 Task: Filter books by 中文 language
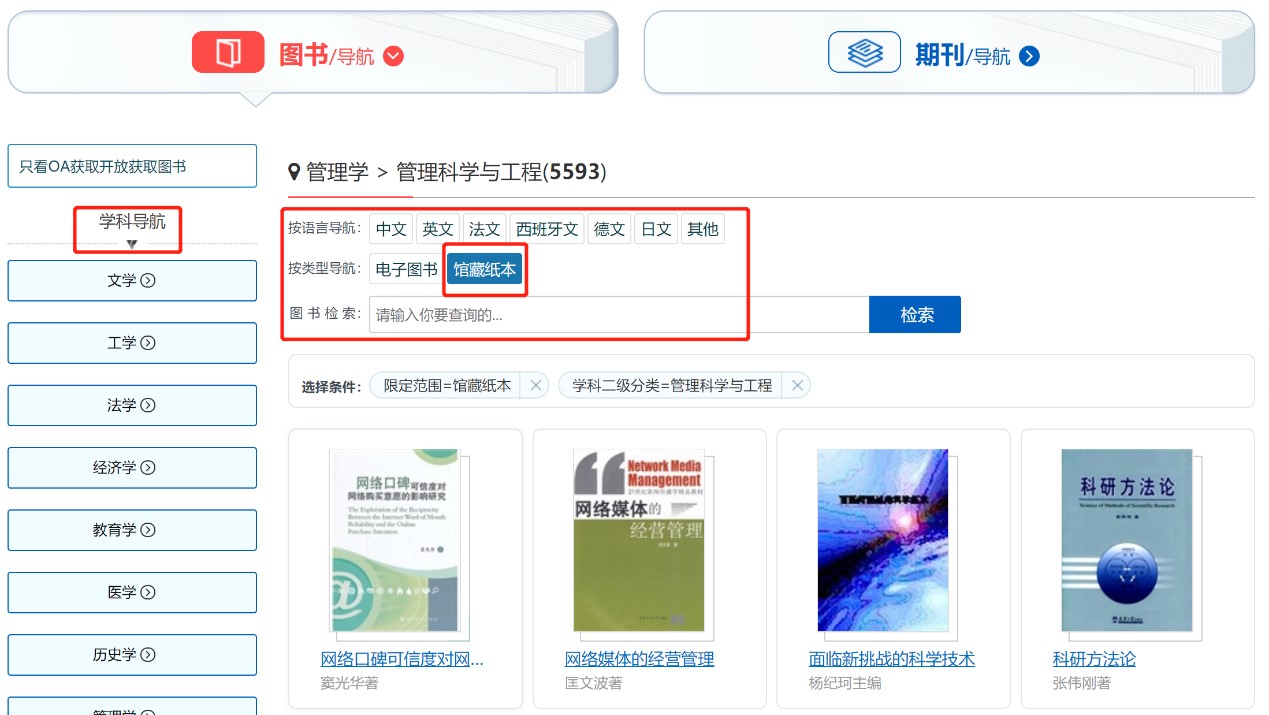(x=391, y=229)
